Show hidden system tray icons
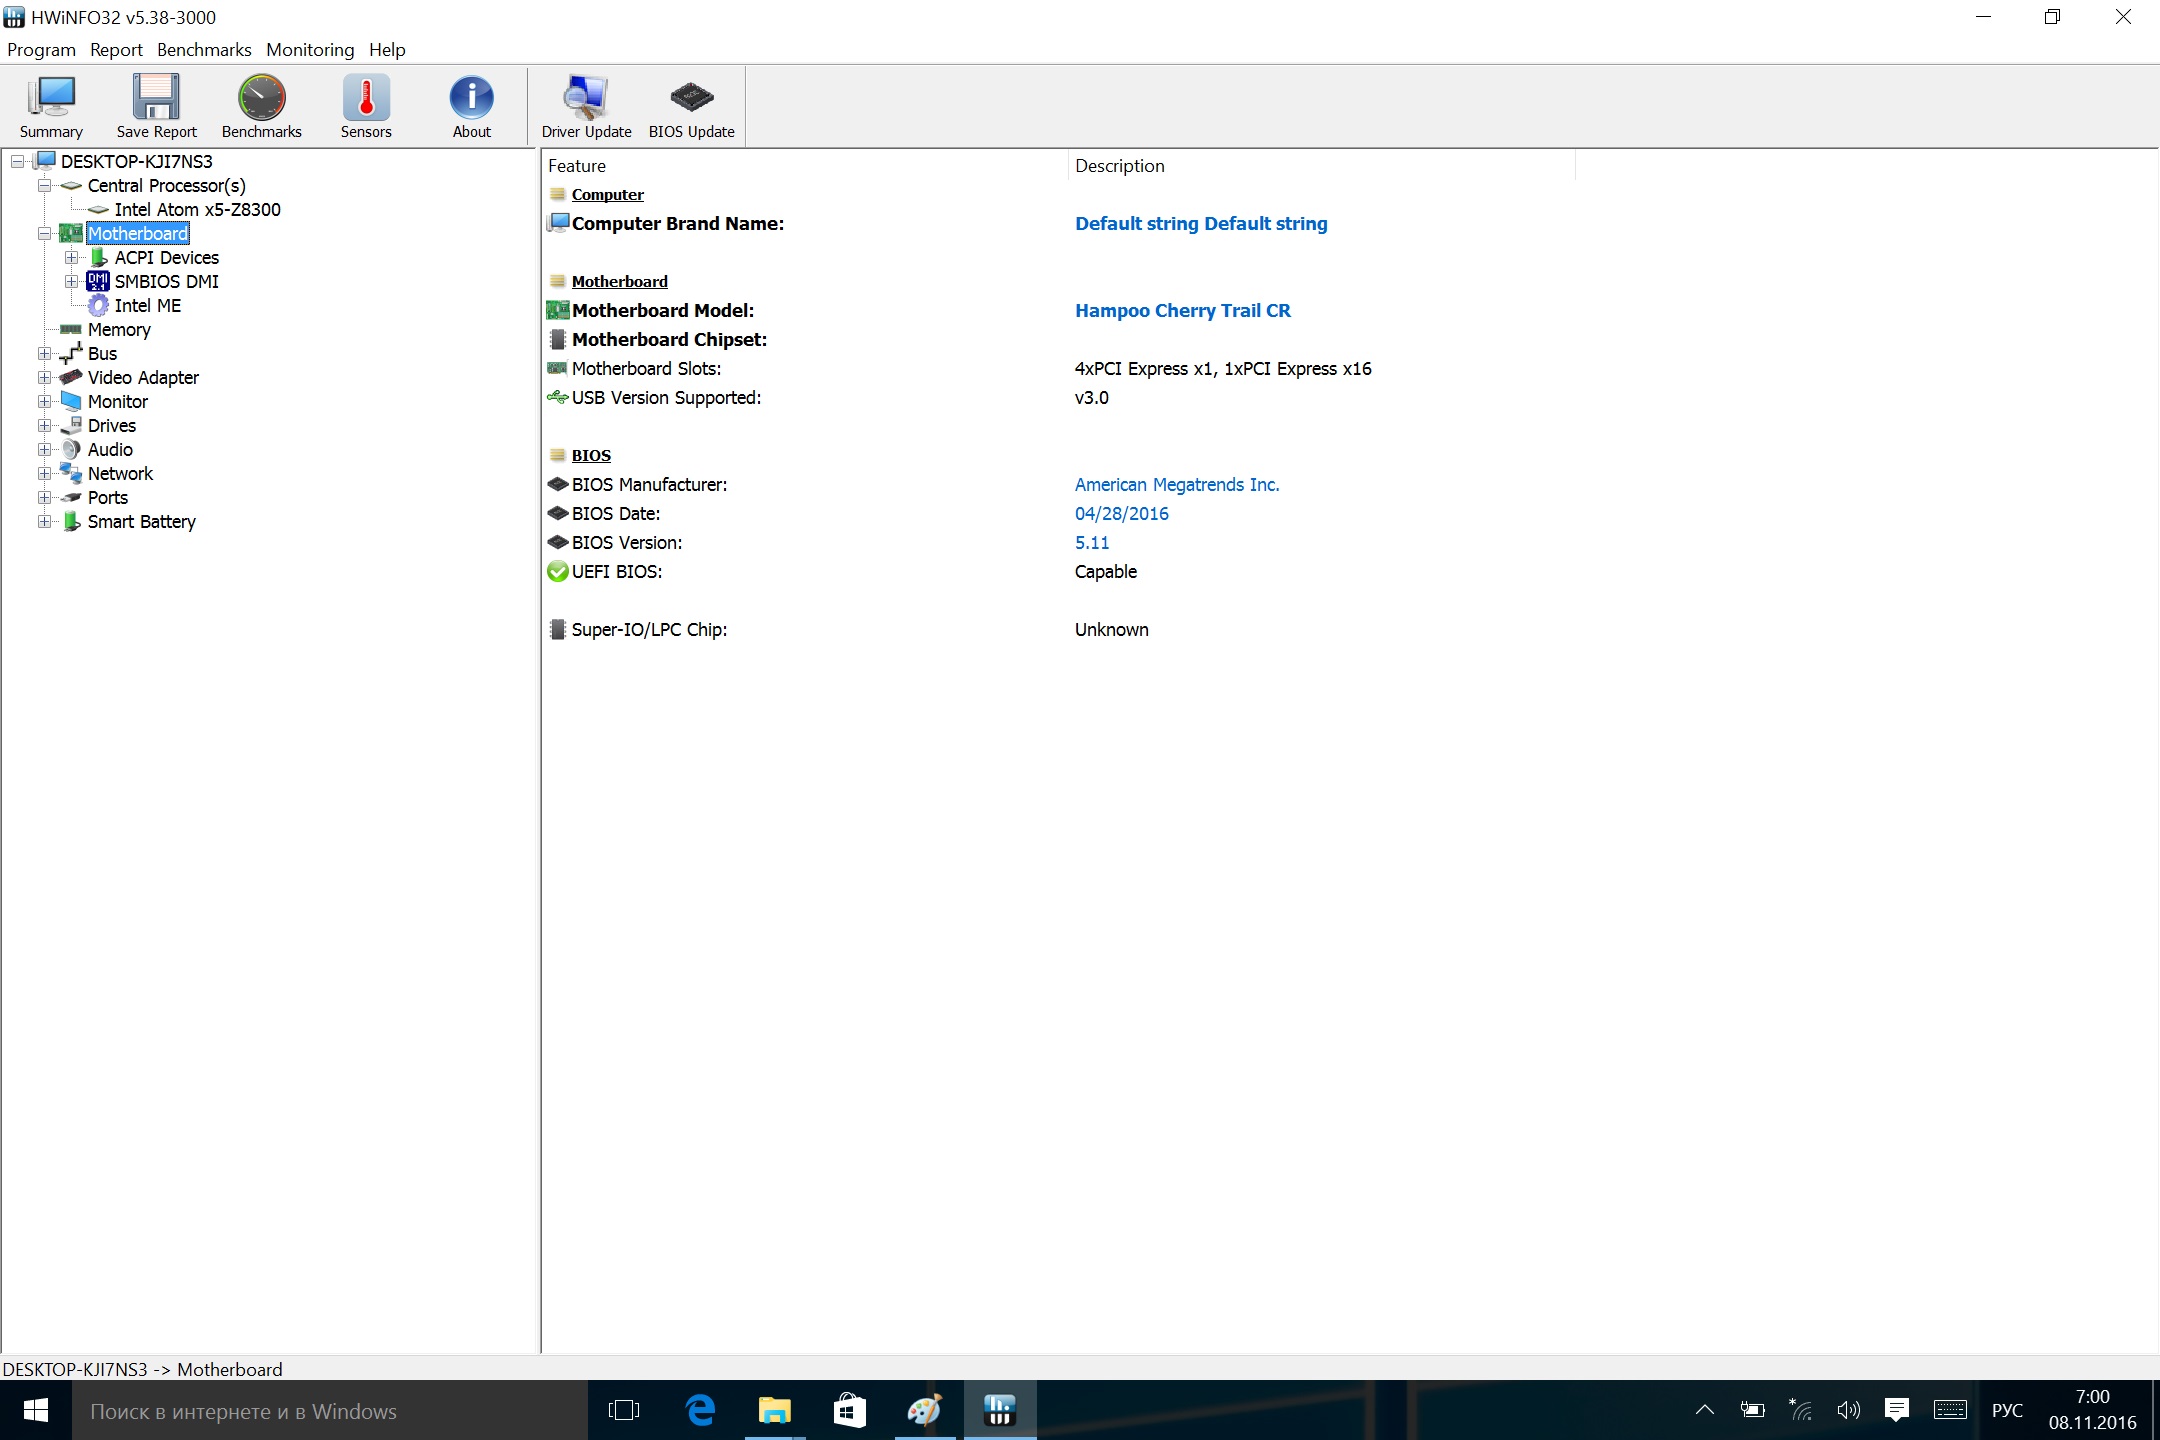2160x1440 pixels. (1705, 1410)
